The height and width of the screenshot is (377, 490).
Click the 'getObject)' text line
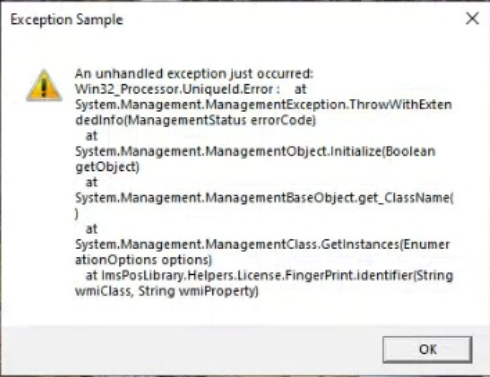point(107,167)
